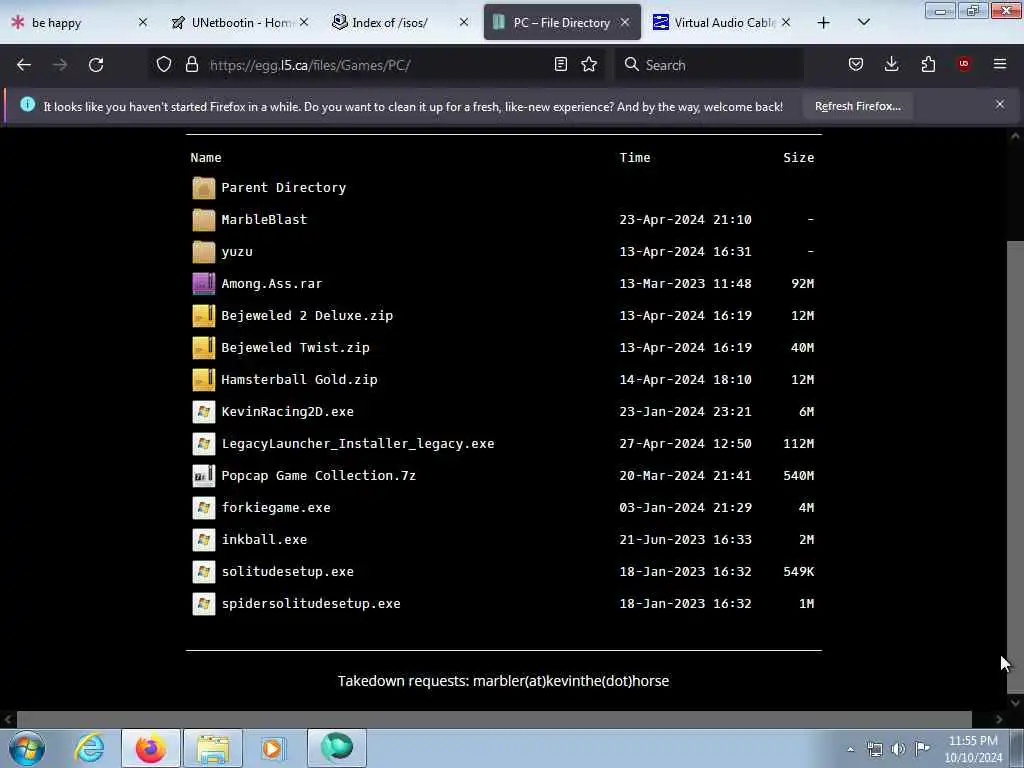Image resolution: width=1024 pixels, height=768 pixels.
Task: Download forkiegame.exe
Action: click(276, 507)
